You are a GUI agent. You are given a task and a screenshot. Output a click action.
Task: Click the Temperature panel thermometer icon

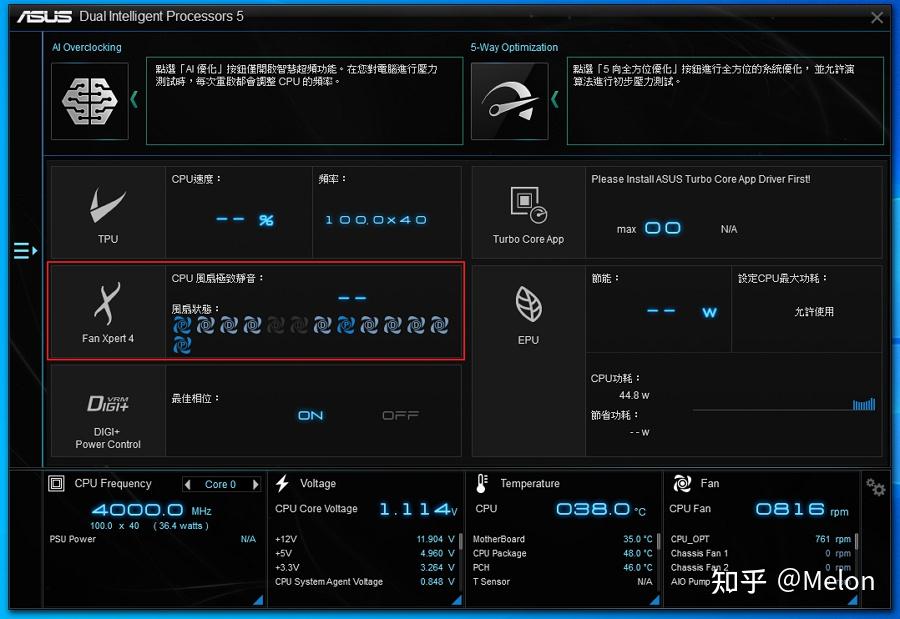(481, 483)
